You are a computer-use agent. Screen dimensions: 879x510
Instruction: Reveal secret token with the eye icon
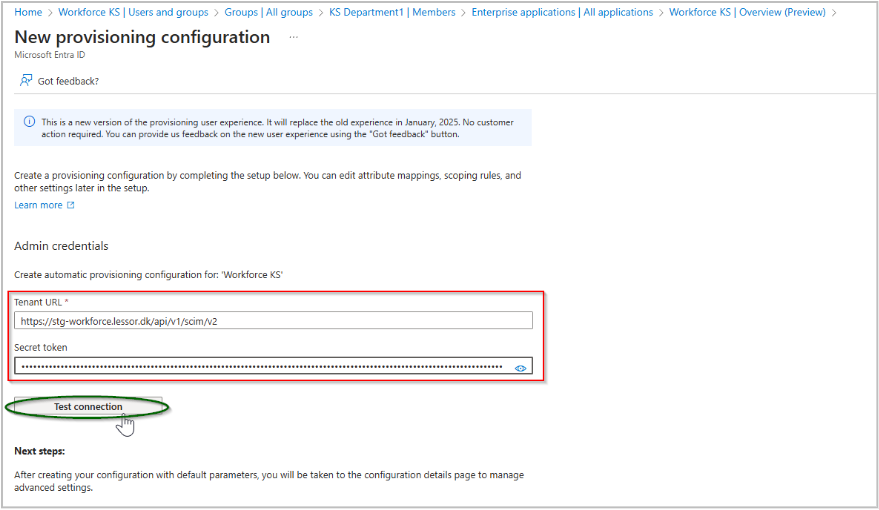(520, 368)
